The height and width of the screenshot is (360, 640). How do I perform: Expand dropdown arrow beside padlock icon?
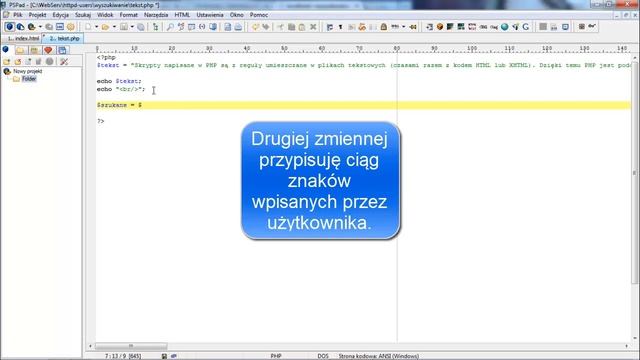pyautogui.click(x=403, y=27)
